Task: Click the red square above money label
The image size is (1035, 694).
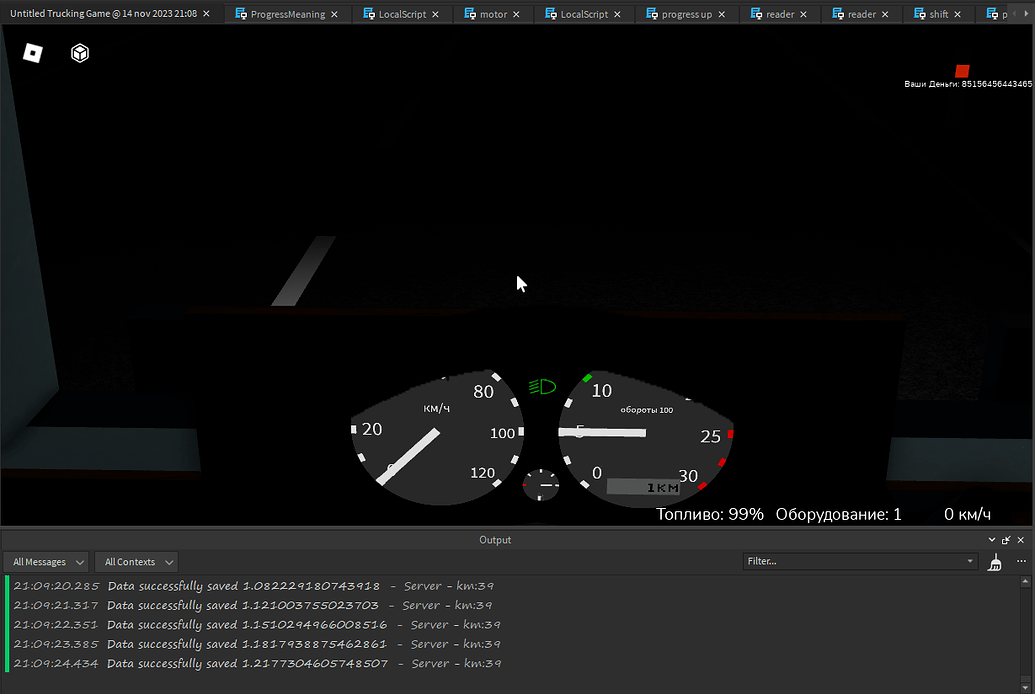Action: (962, 71)
